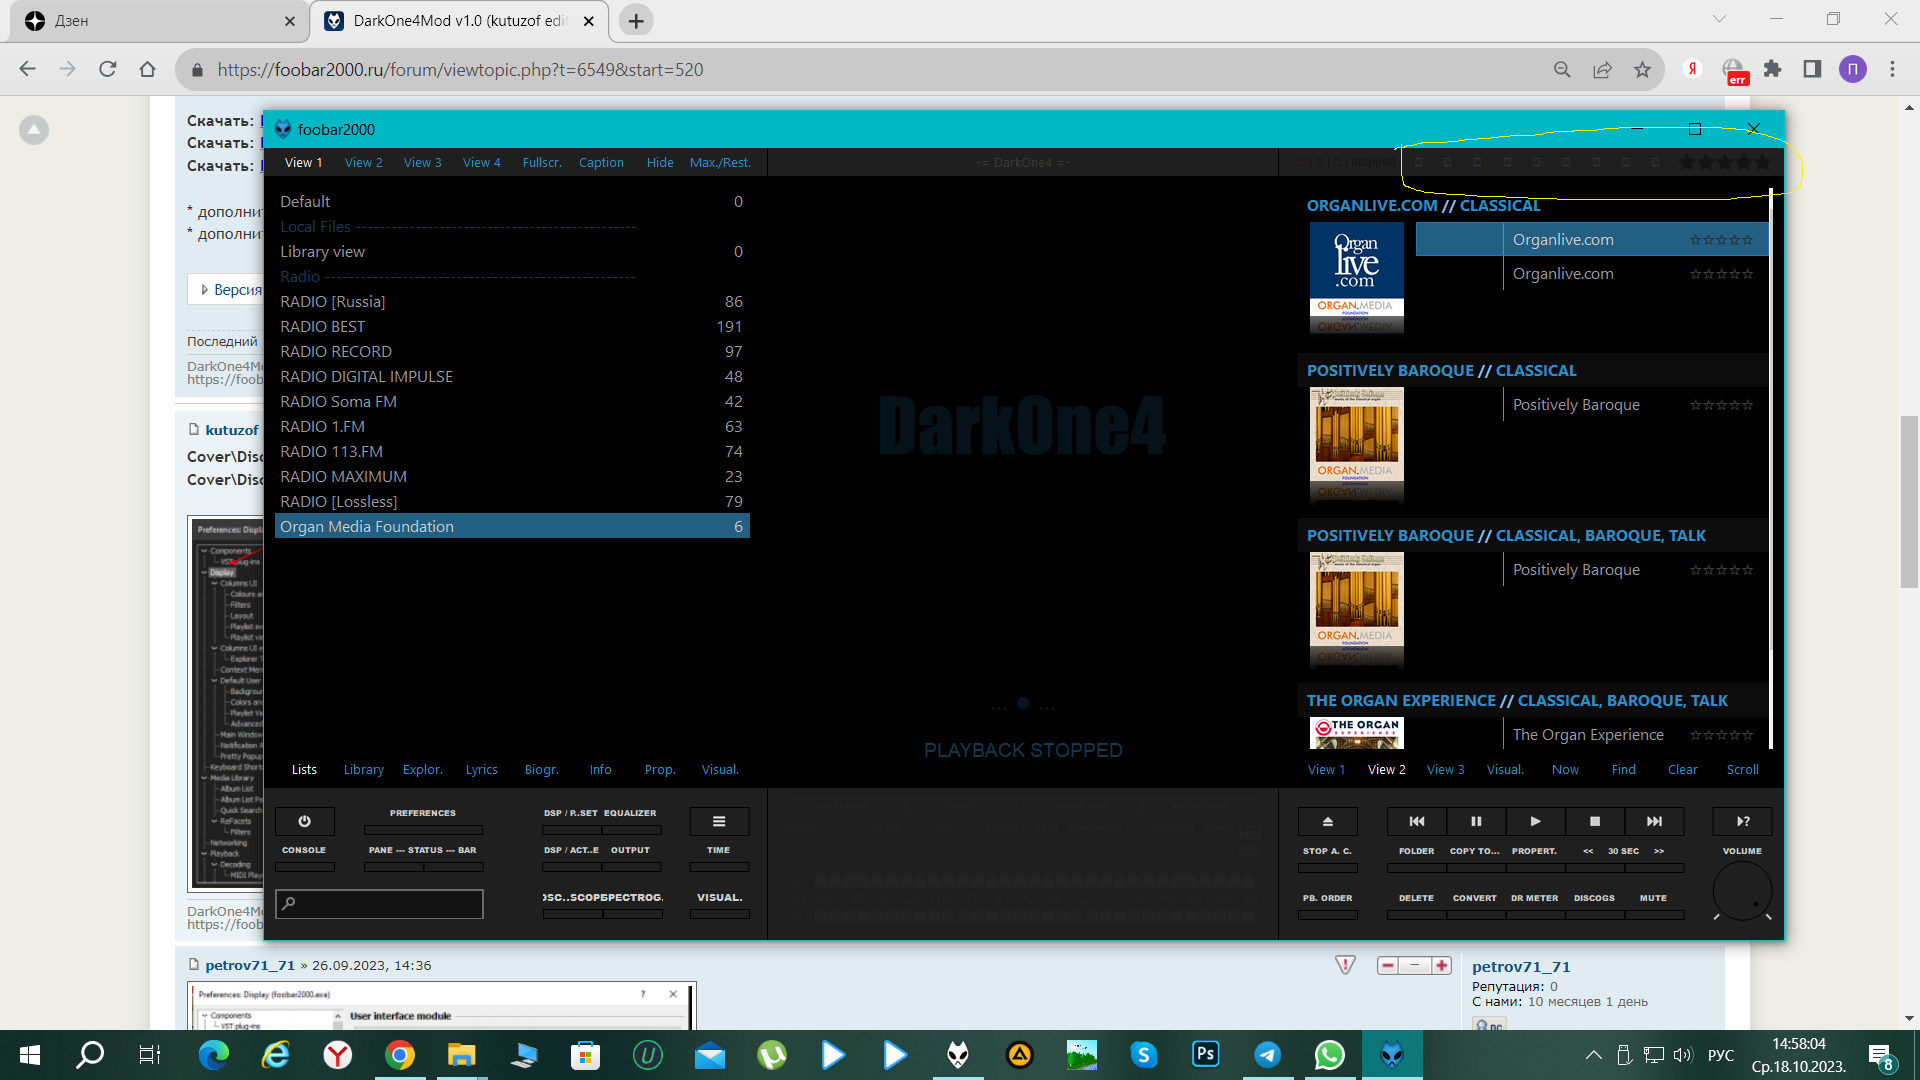Click the random playback button above VOLUME

1742,821
